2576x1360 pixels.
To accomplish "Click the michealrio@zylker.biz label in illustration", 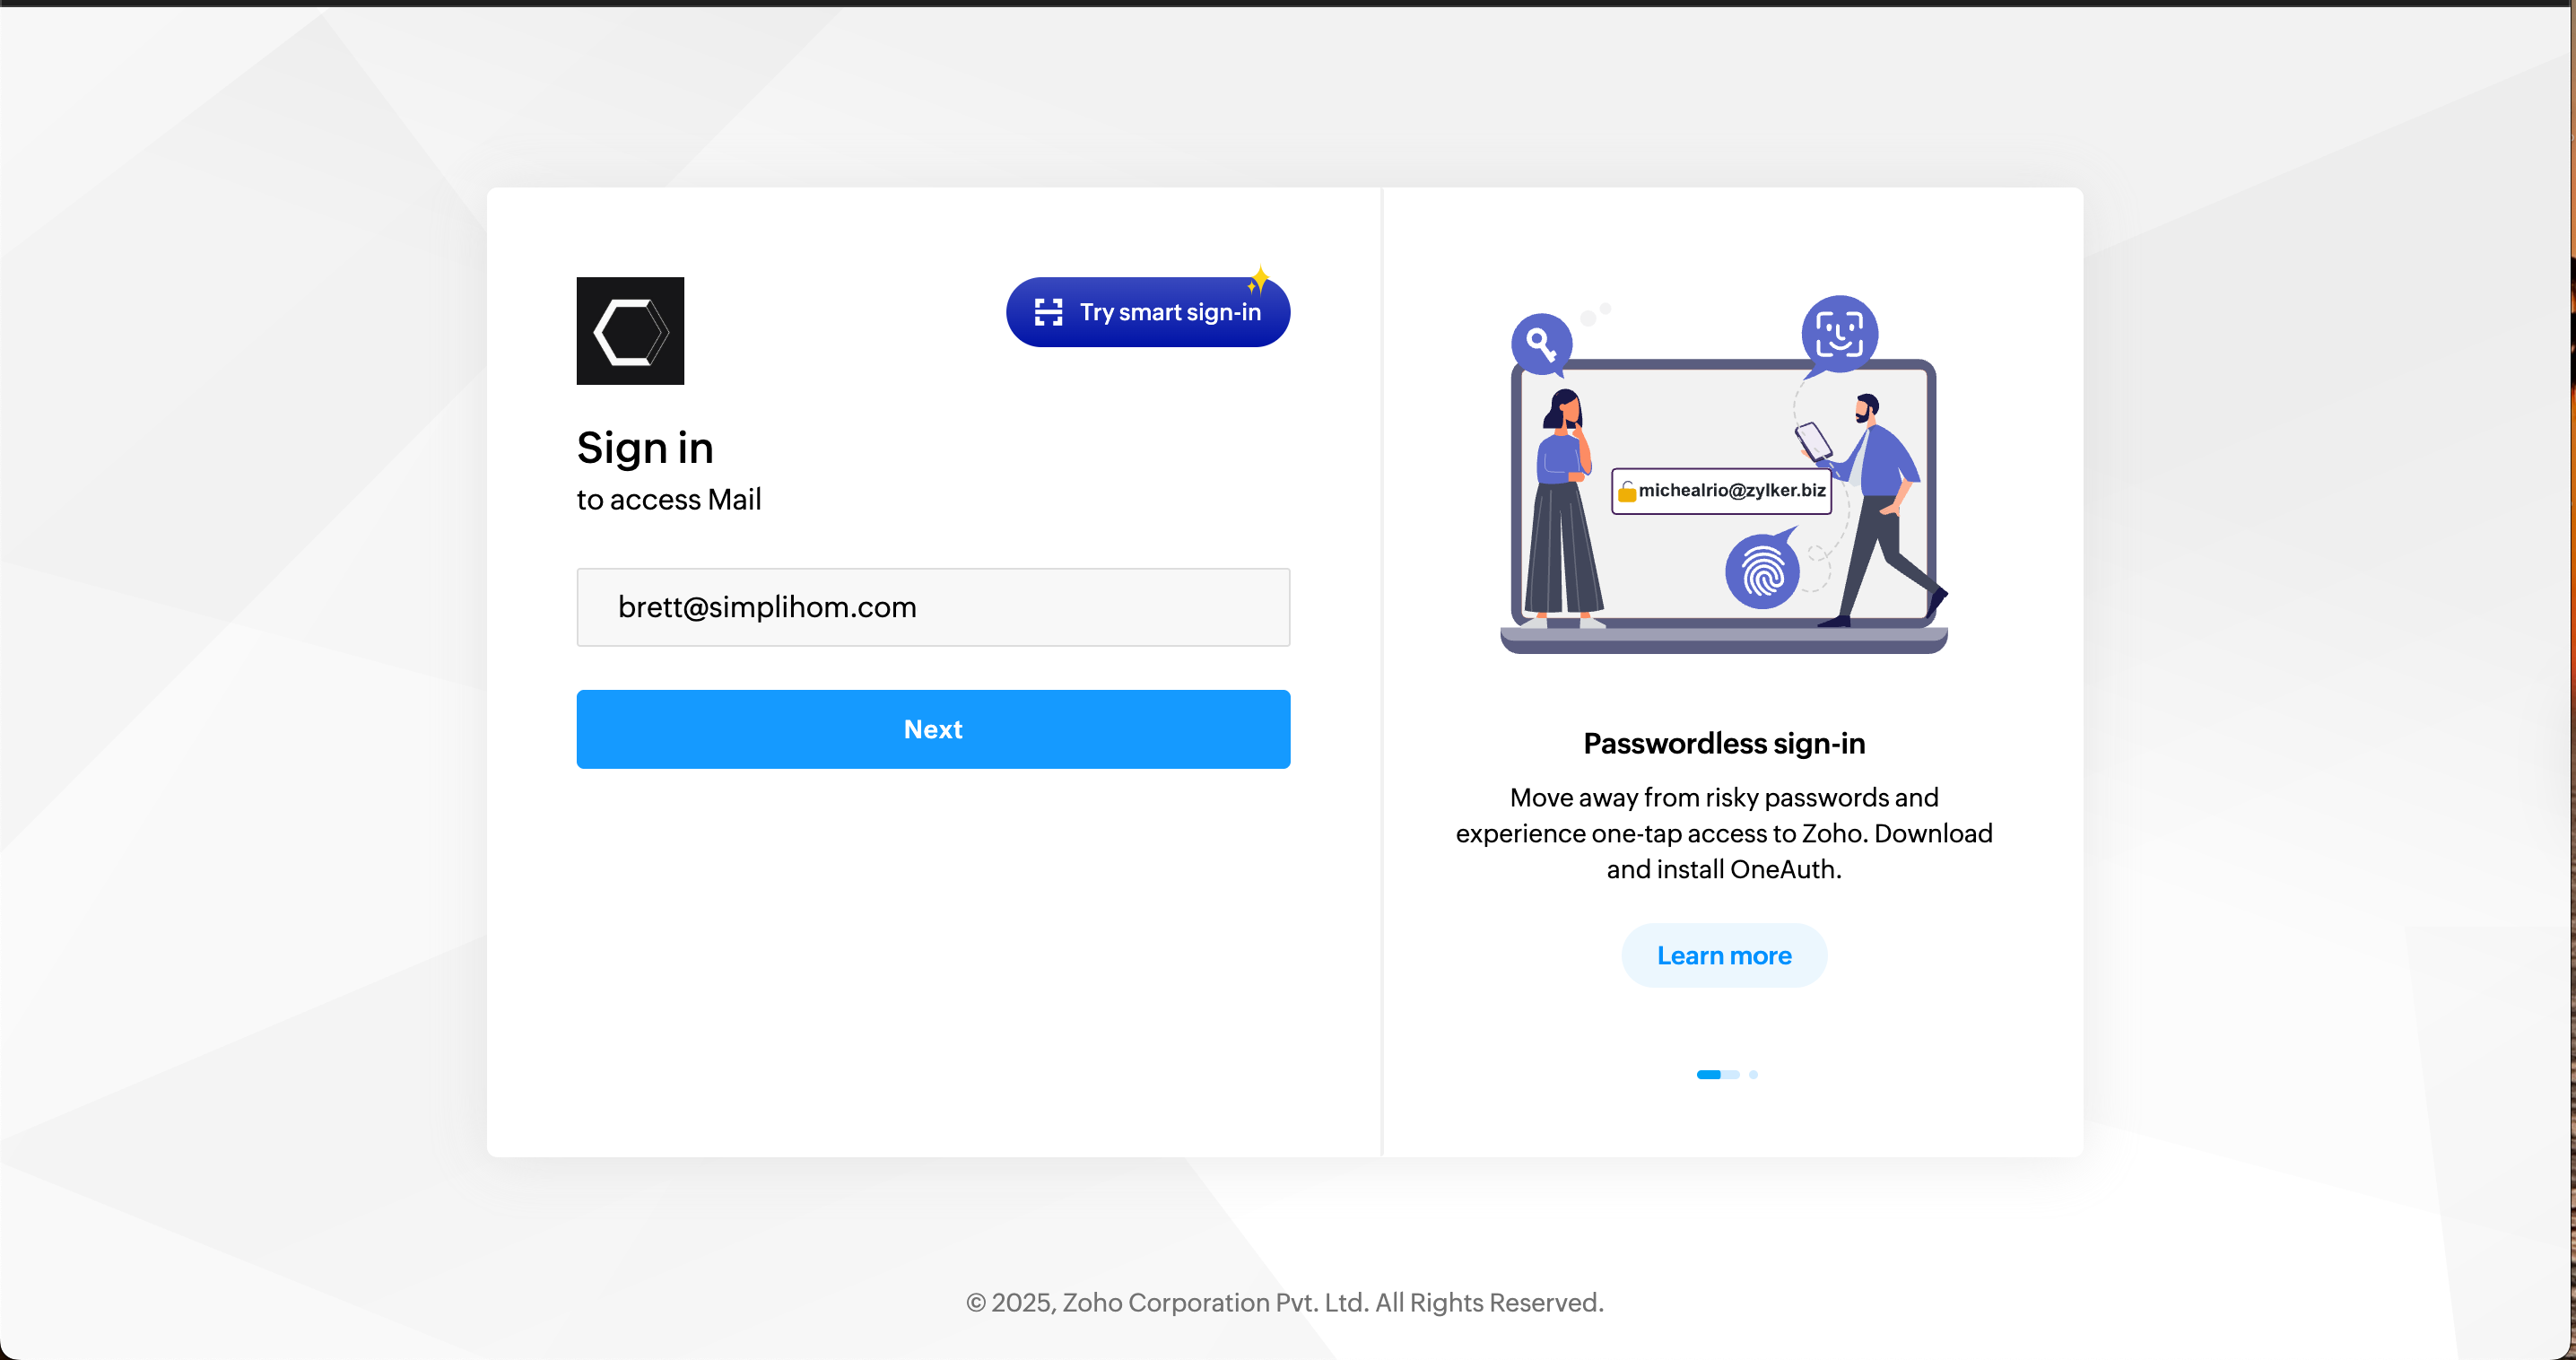I will [1732, 490].
